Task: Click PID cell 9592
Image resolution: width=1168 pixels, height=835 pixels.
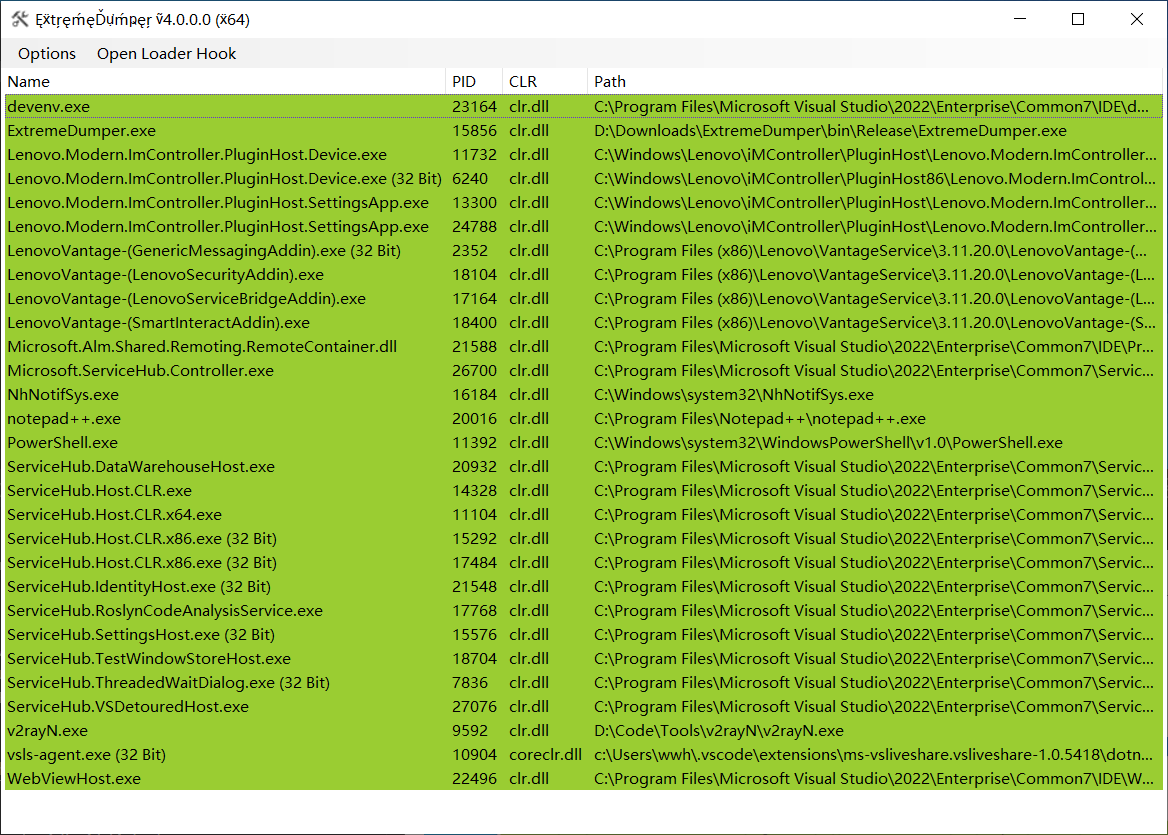Action: coord(470,730)
